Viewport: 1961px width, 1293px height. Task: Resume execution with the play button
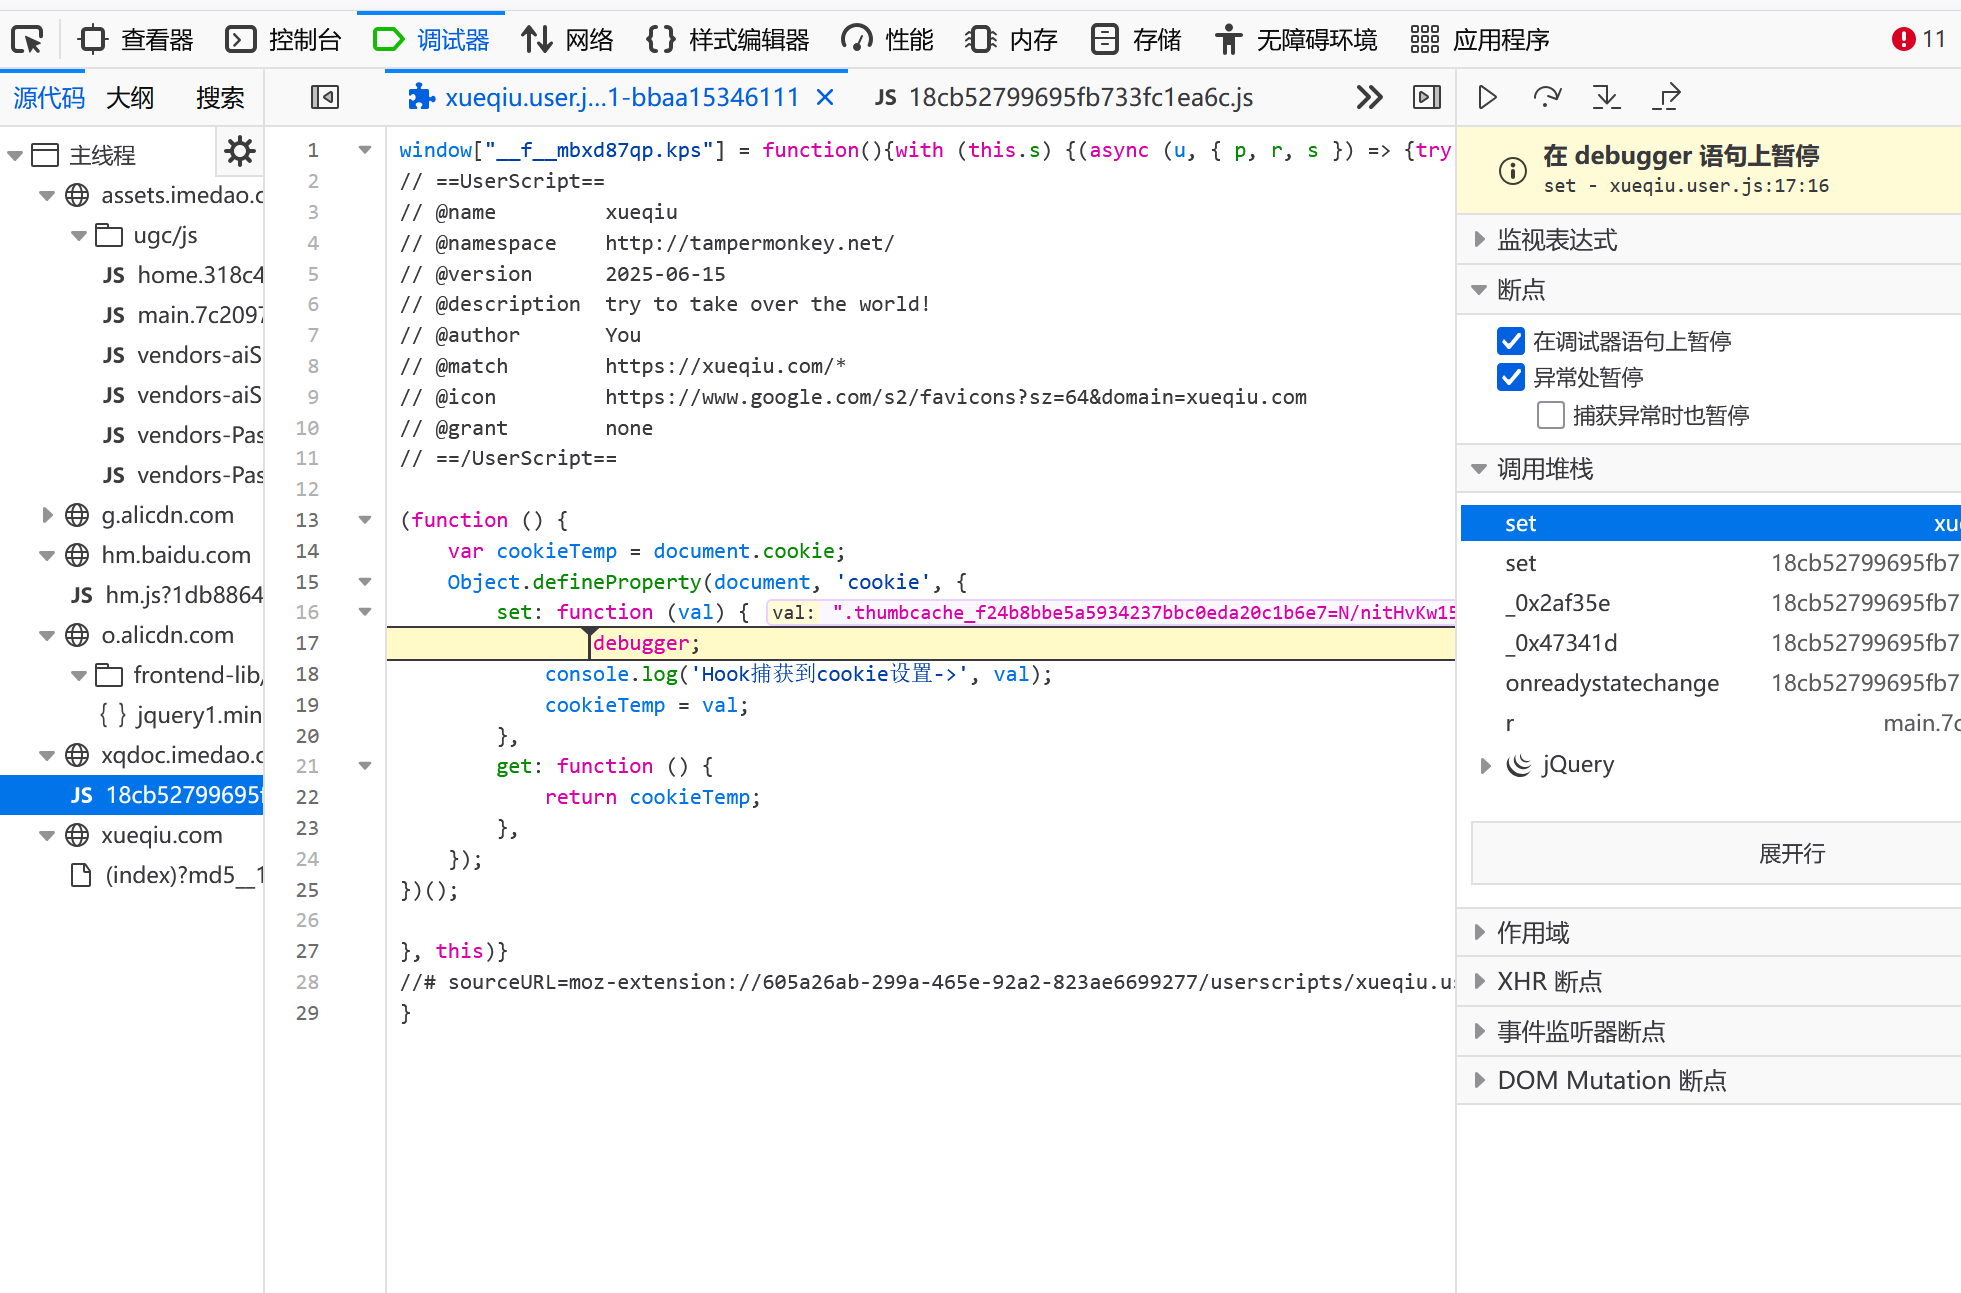click(x=1487, y=97)
